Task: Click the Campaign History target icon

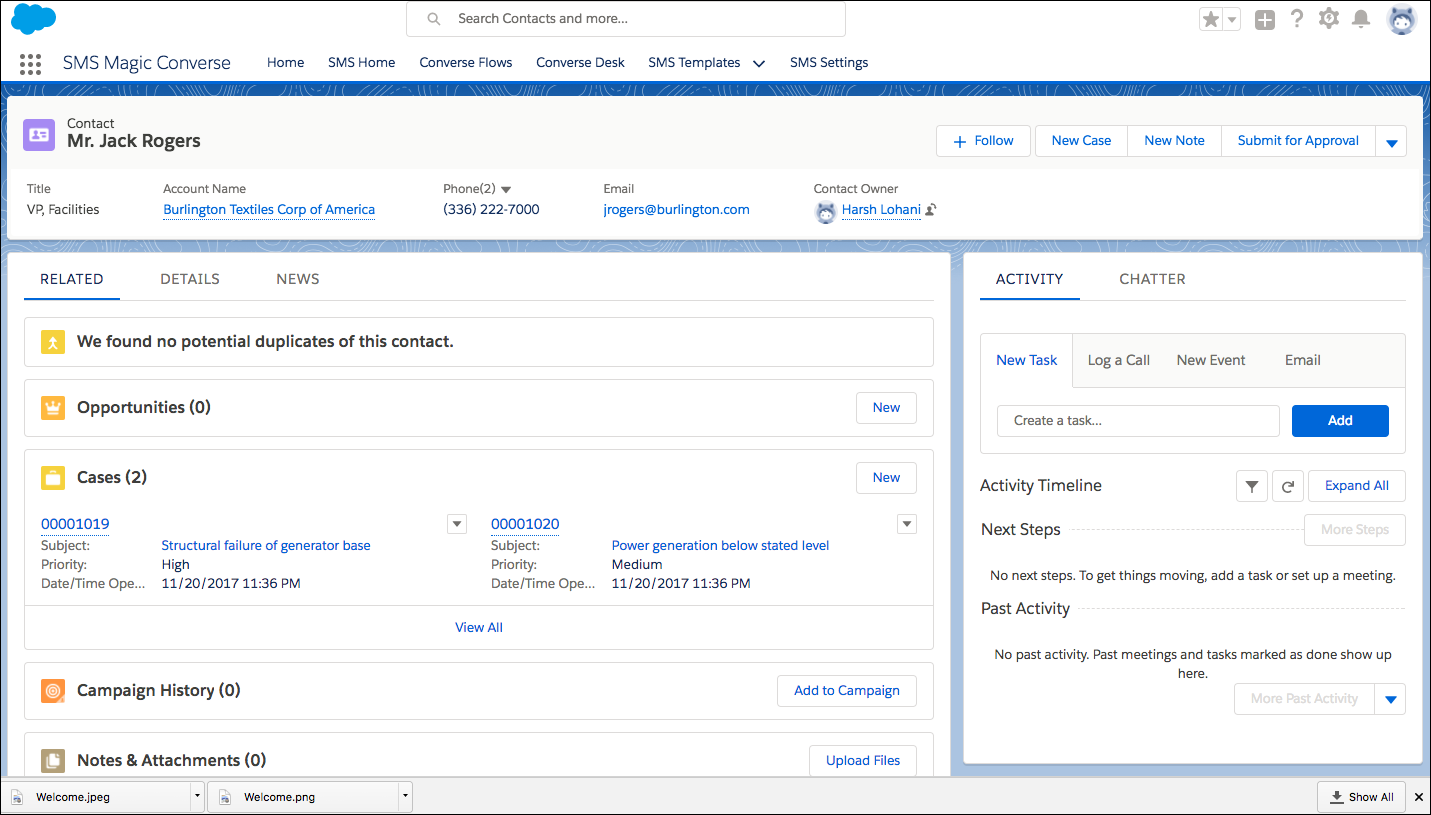Action: [x=53, y=691]
